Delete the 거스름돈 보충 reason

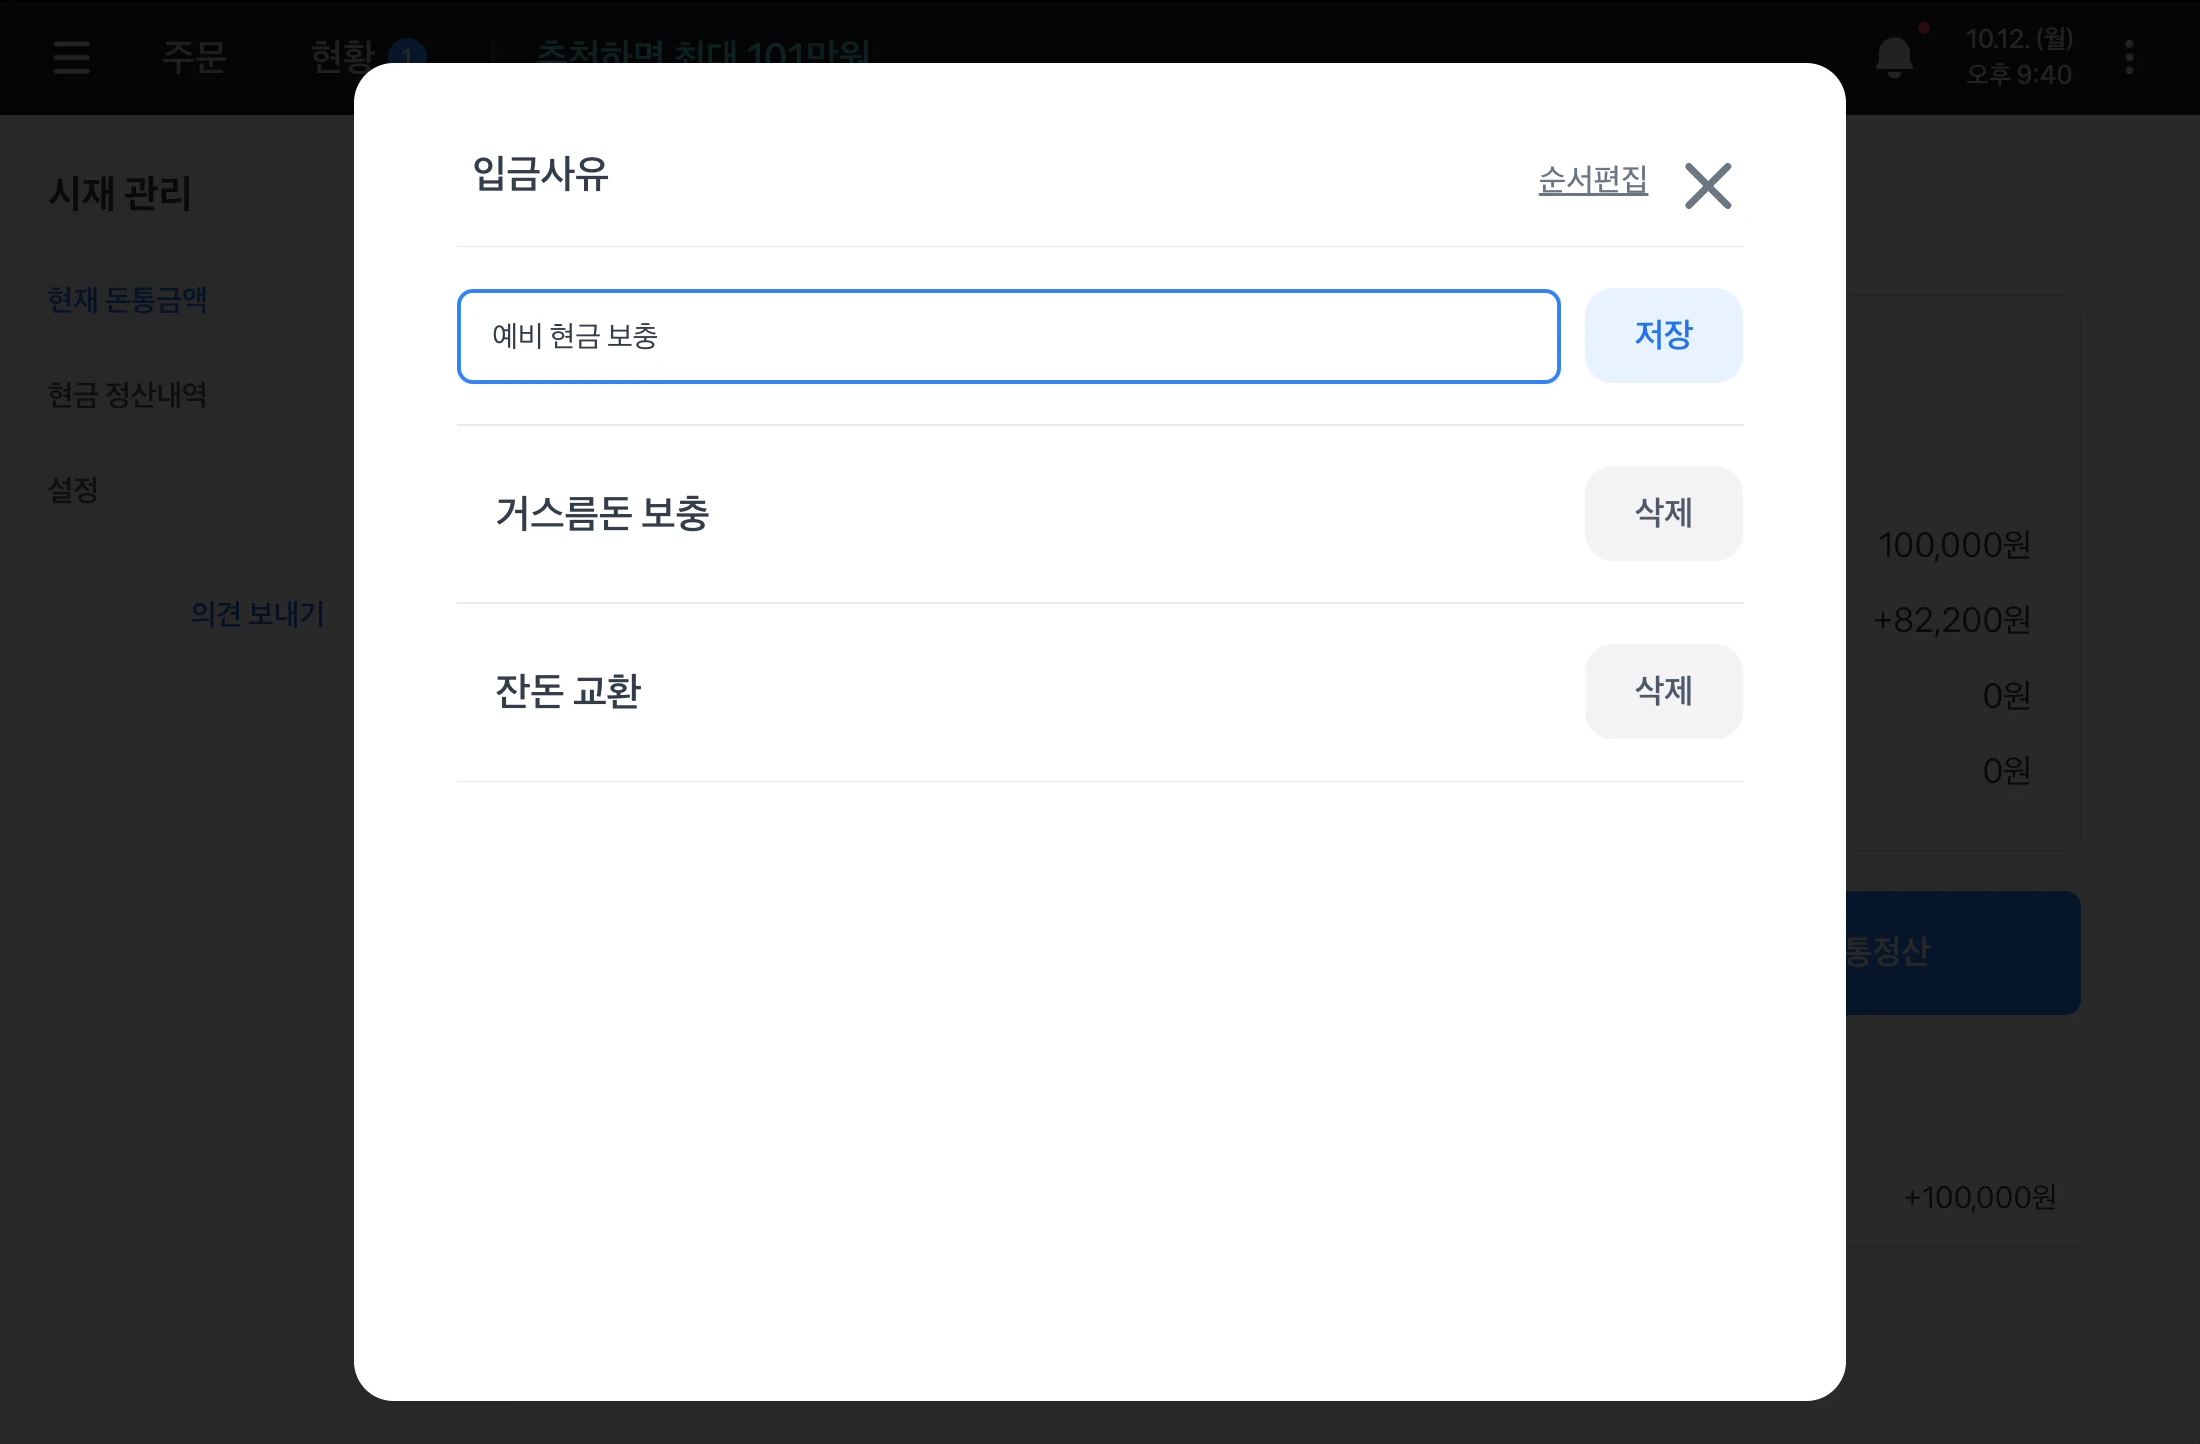(x=1663, y=513)
